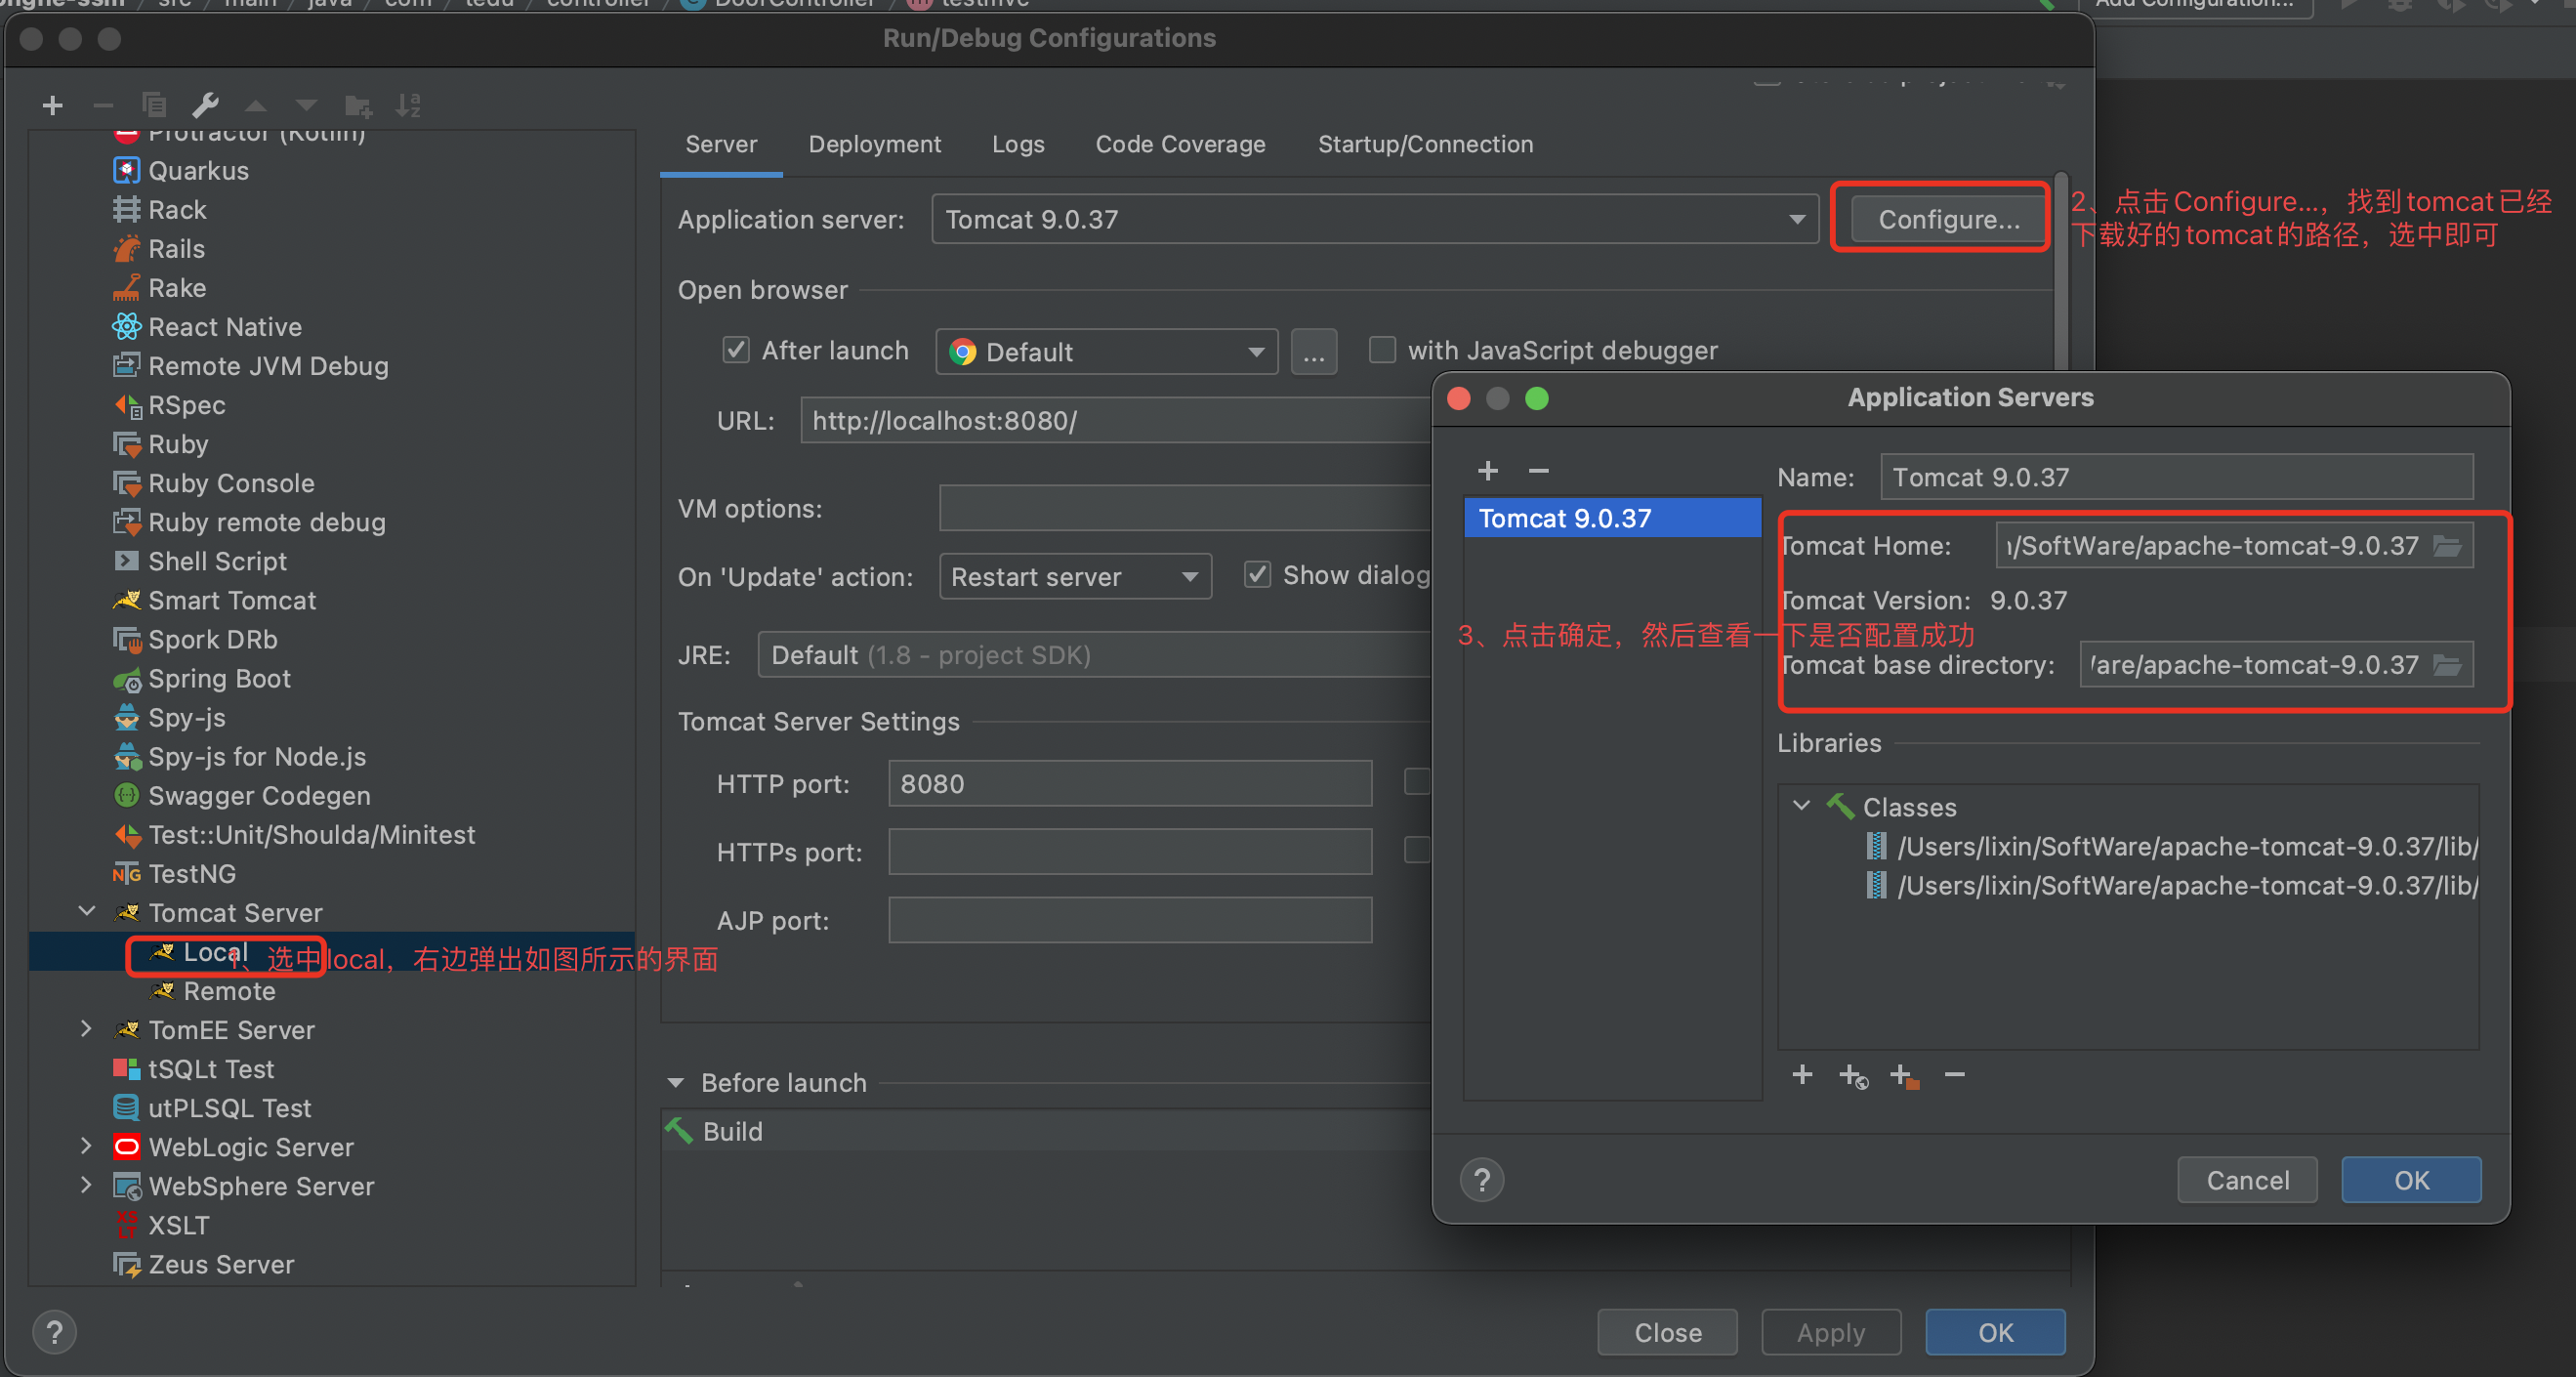This screenshot has width=2576, height=1377.
Task: Open the Default browser dropdown
Action: point(1106,352)
